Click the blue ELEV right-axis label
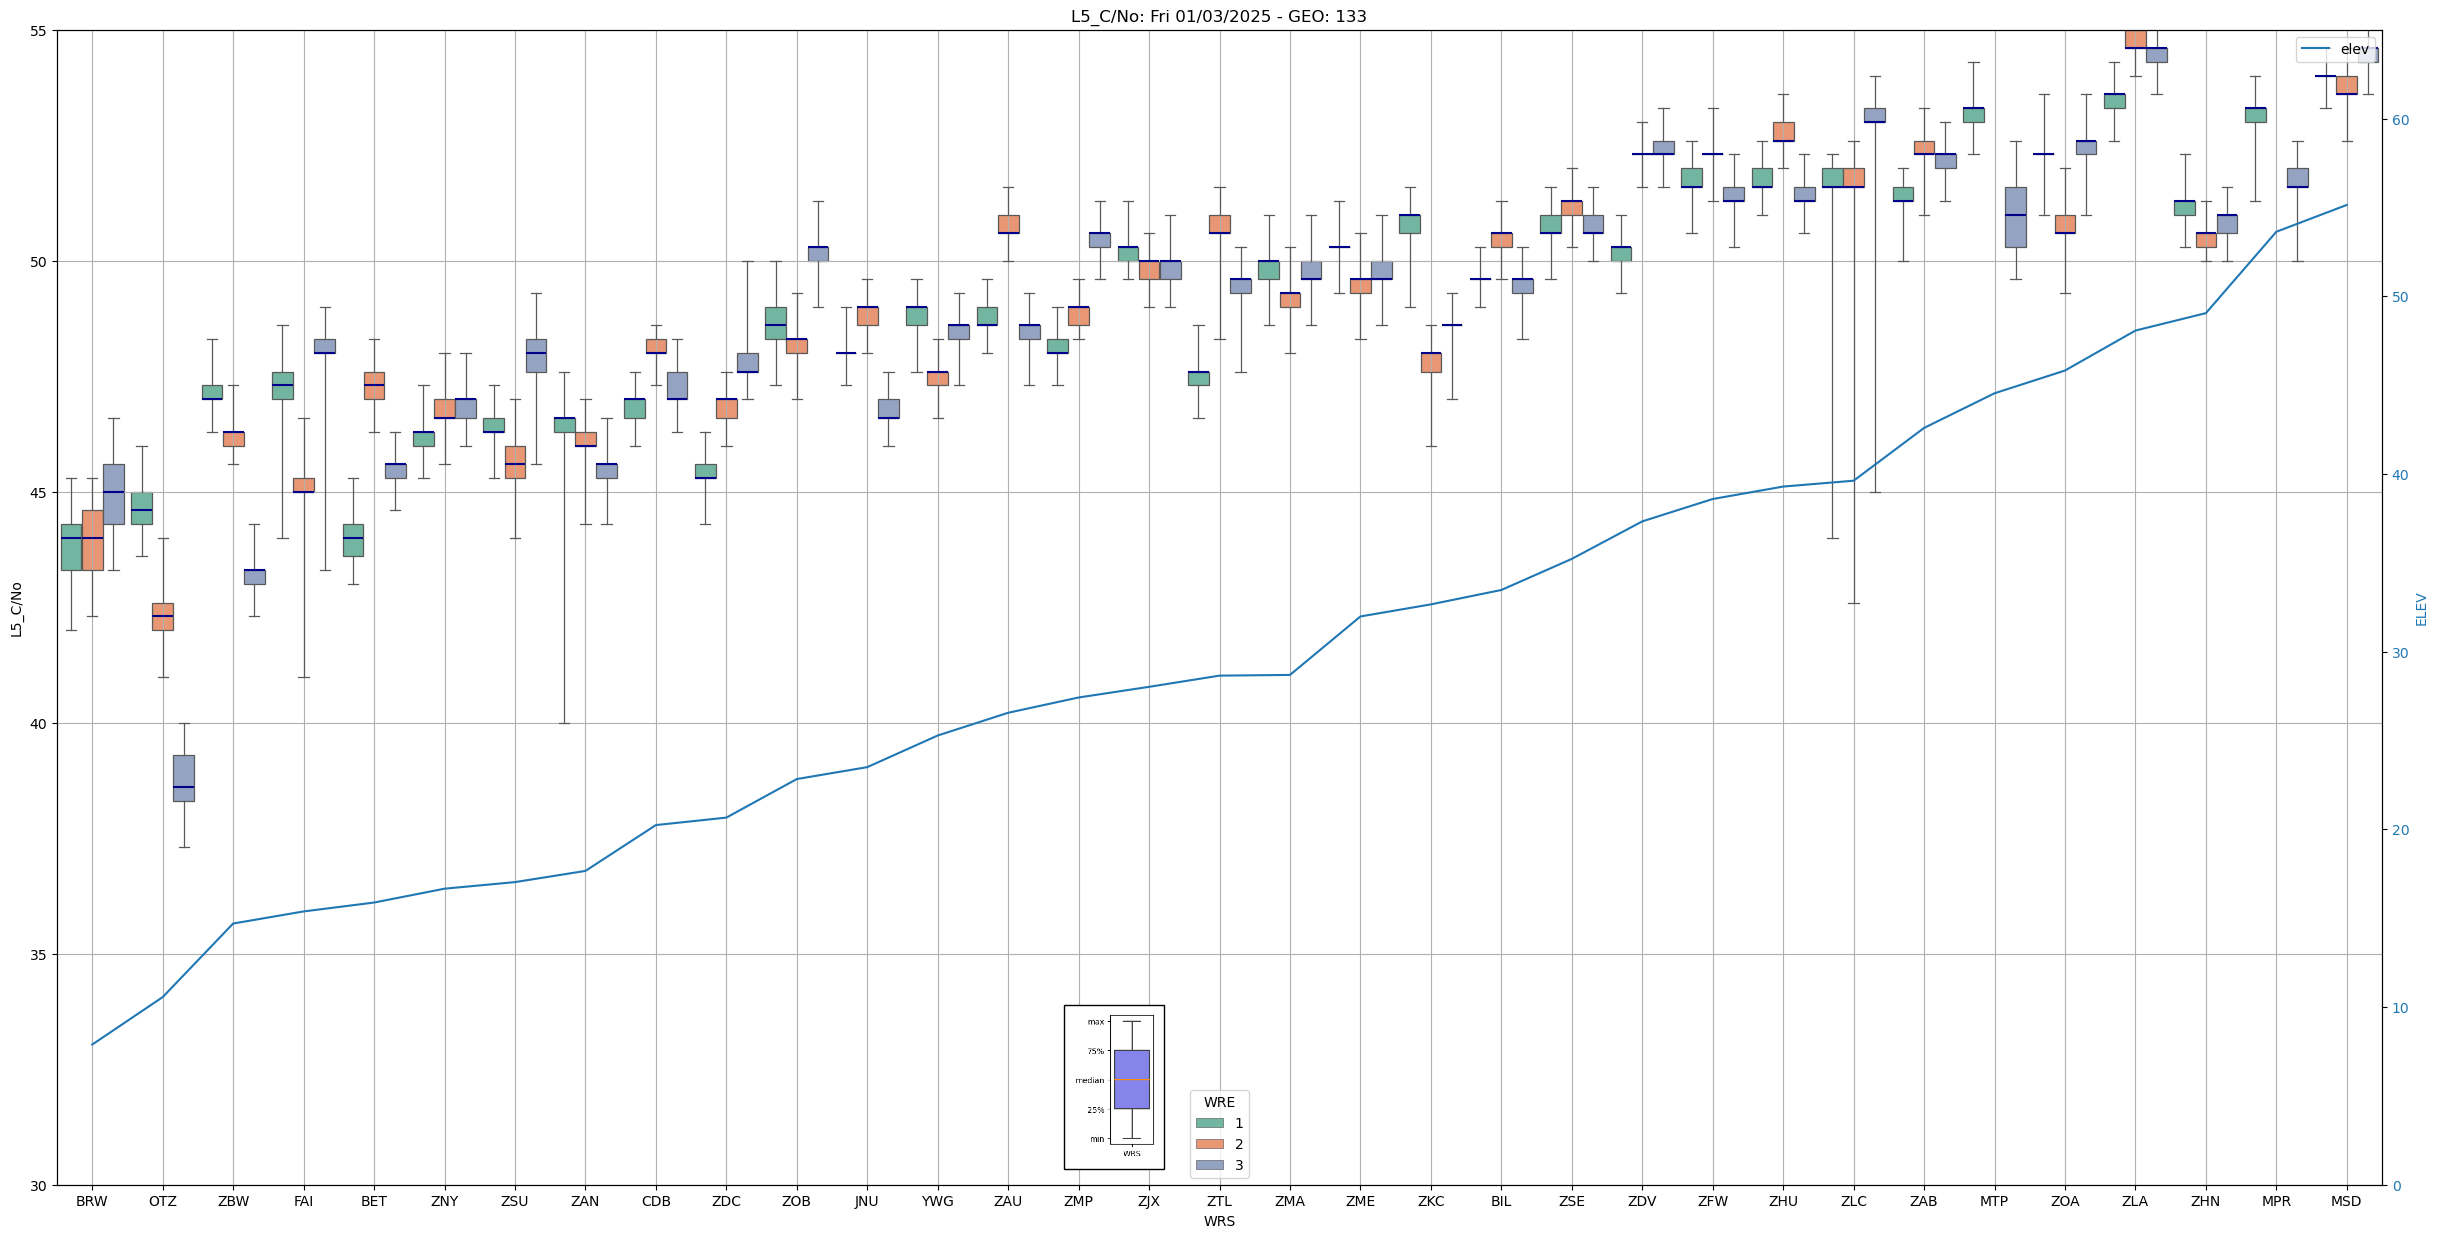This screenshot has width=2439, height=1238. tap(2420, 609)
